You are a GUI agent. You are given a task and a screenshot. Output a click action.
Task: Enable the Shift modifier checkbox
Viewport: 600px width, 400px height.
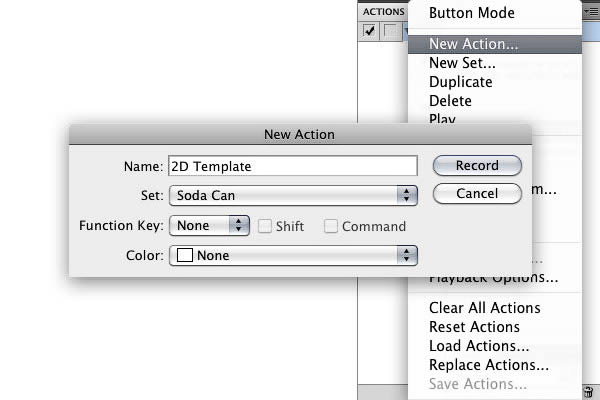point(265,226)
